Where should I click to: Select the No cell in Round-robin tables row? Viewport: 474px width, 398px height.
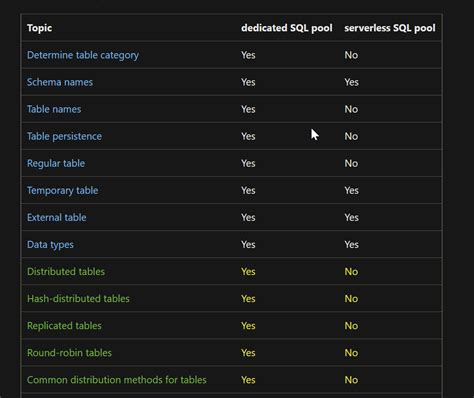coord(351,353)
